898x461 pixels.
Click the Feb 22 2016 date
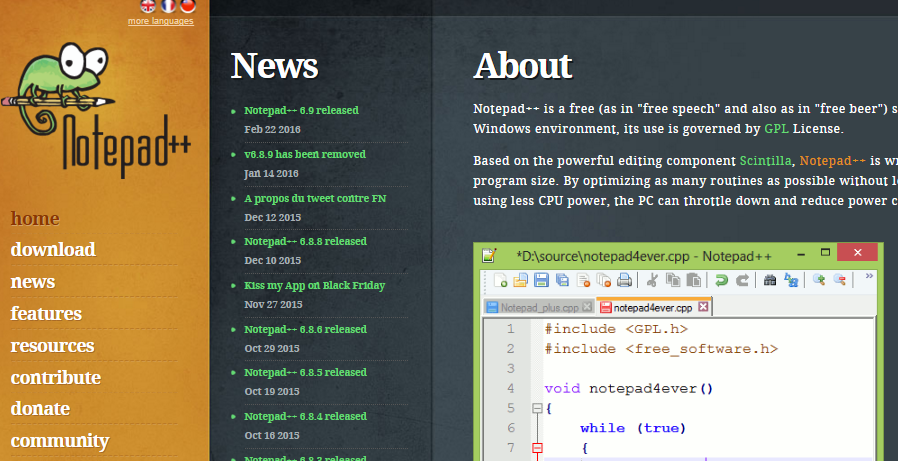click(272, 129)
